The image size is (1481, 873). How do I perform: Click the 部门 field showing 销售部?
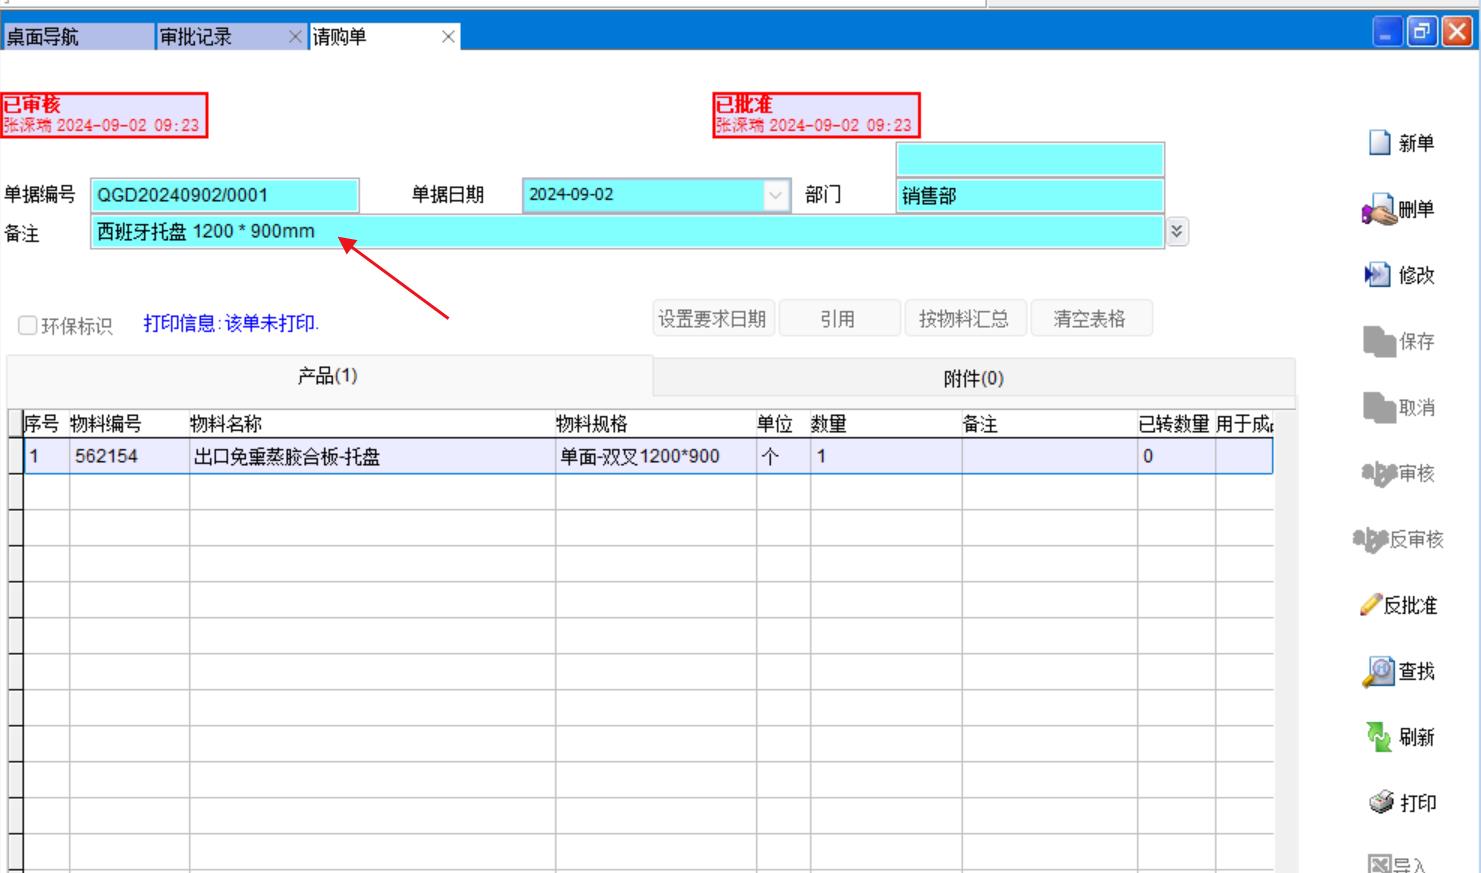pyautogui.click(x=1029, y=196)
